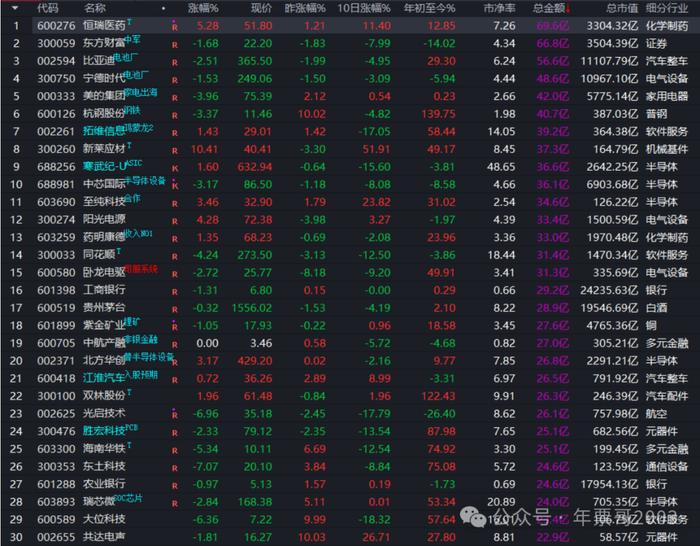
Task: Click the 年初至今% column header
Action: point(429,8)
